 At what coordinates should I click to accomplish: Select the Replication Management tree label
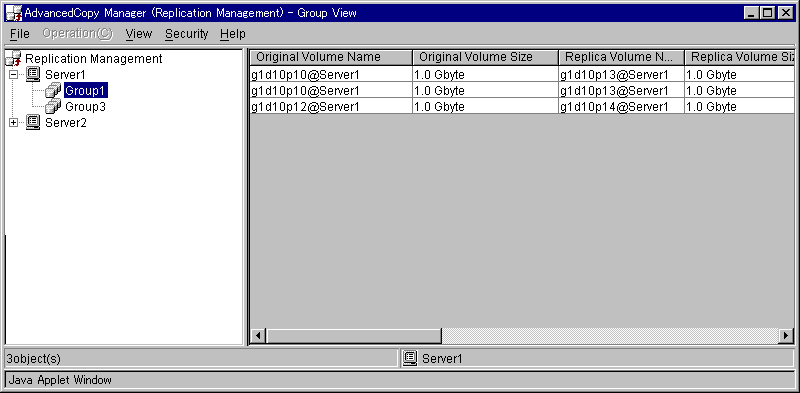(93, 59)
